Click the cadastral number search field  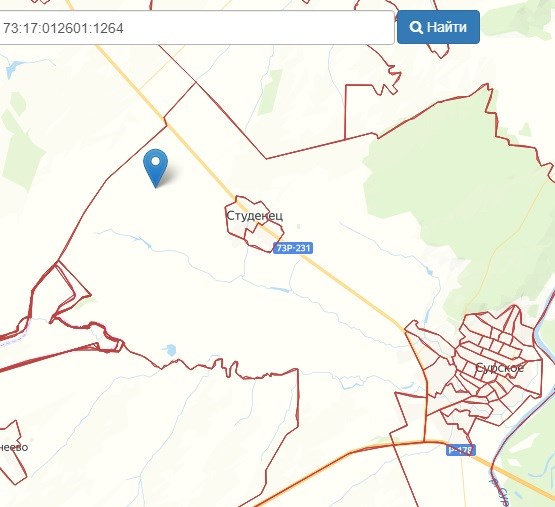(x=196, y=28)
